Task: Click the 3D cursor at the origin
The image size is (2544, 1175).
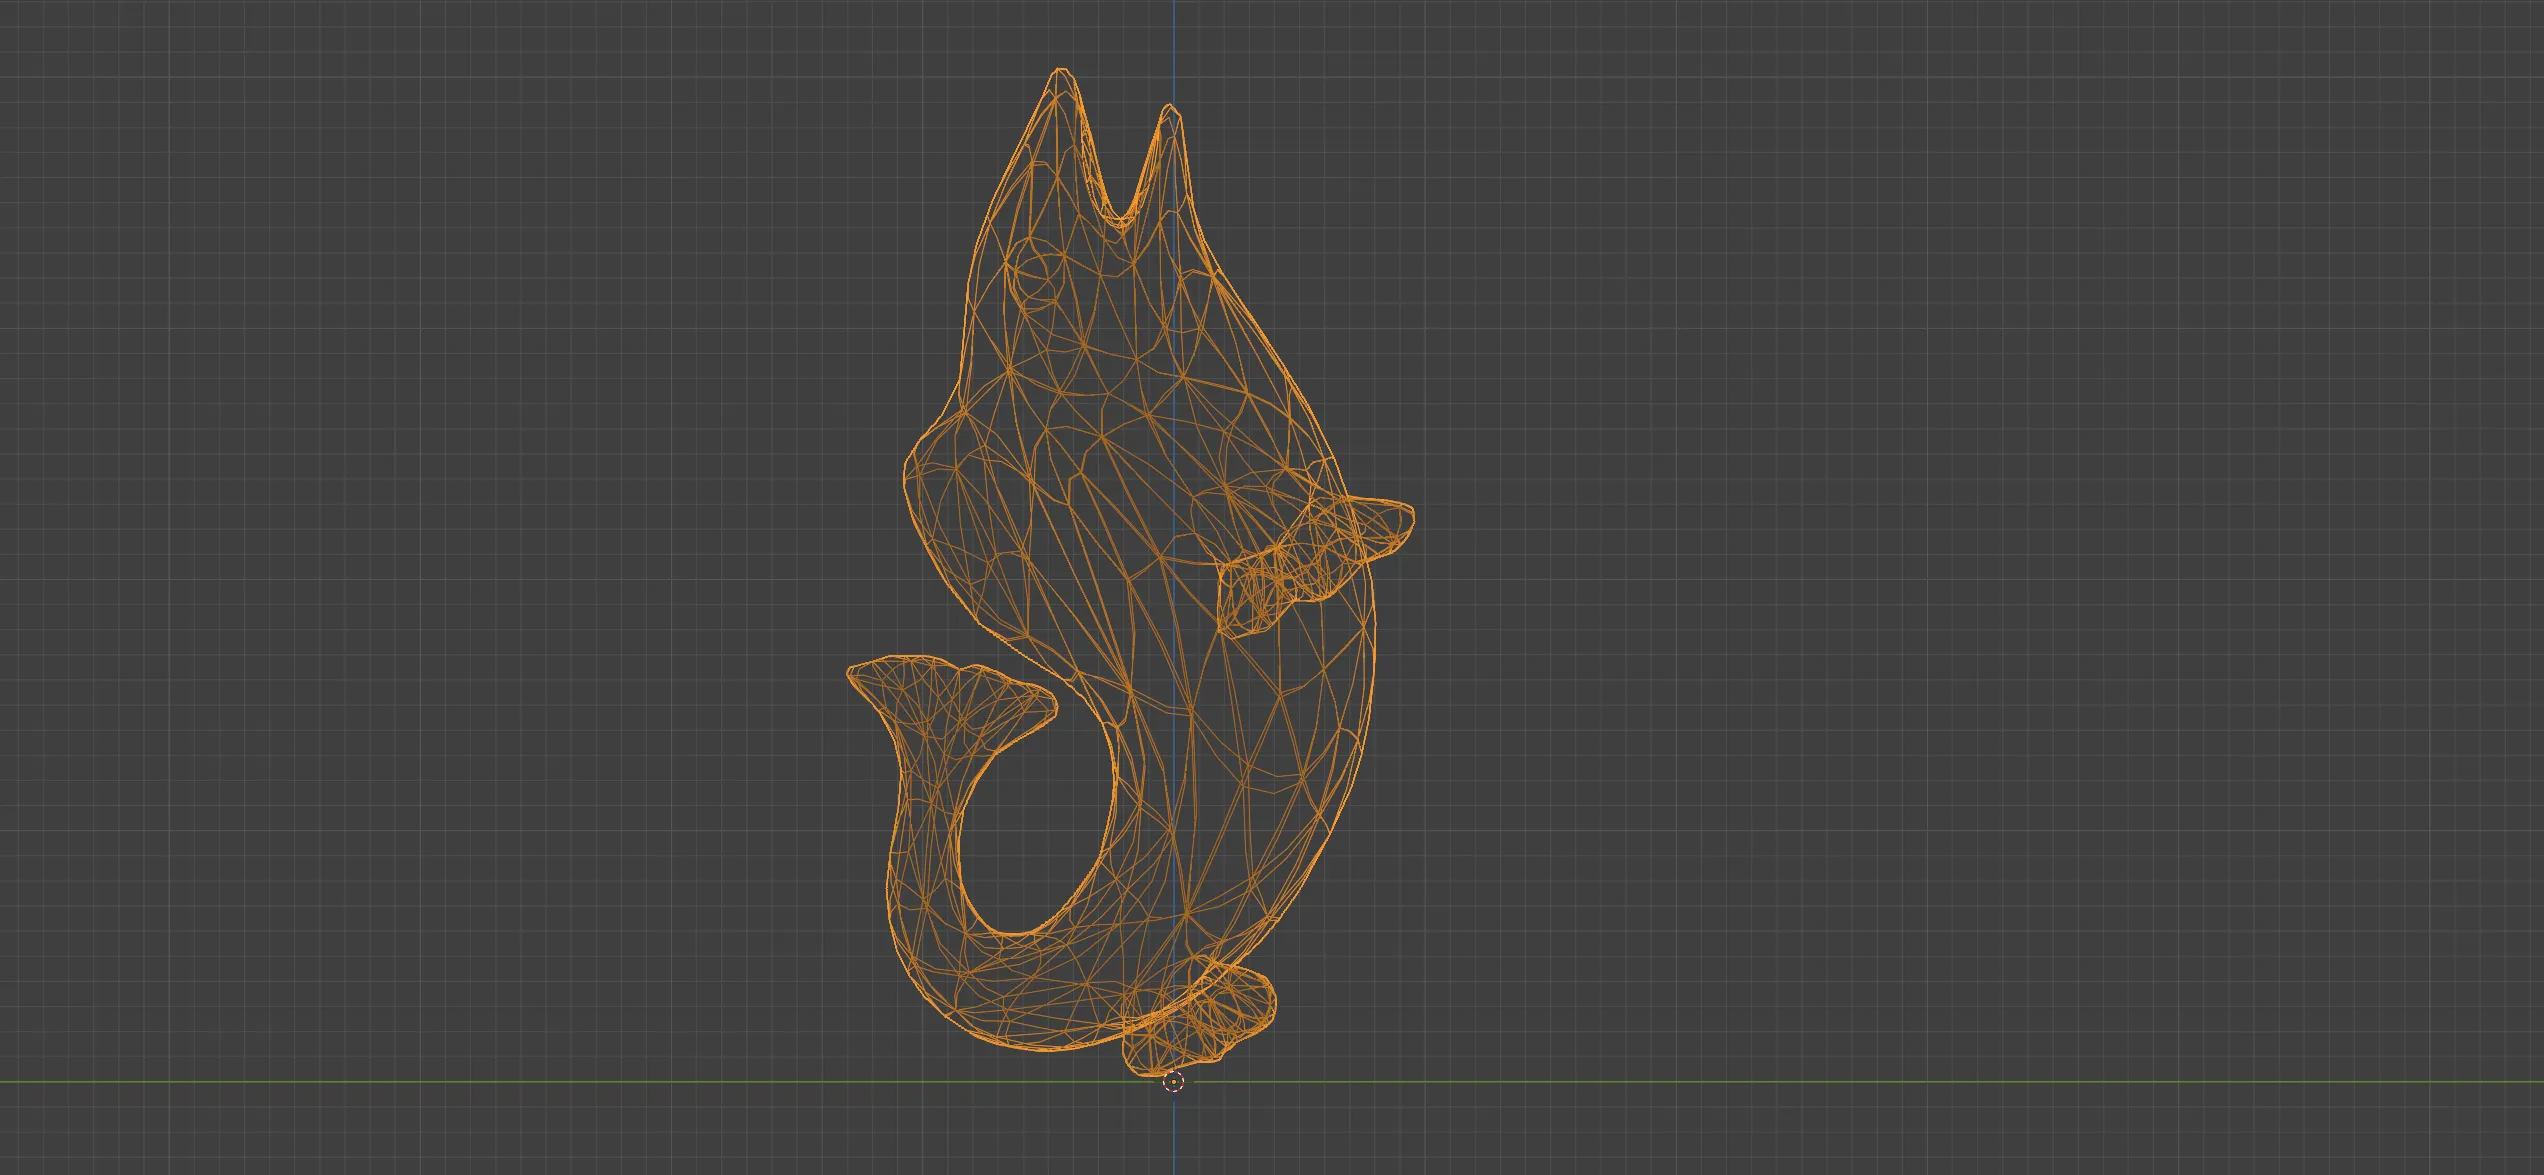Action: point(1174,1081)
